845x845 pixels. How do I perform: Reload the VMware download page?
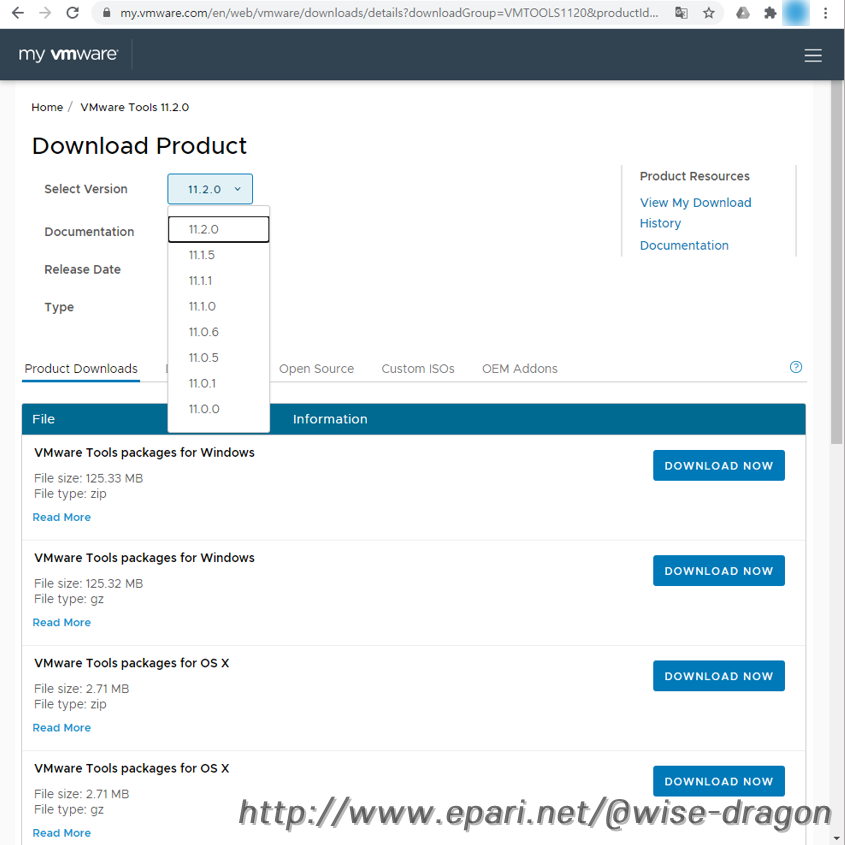(73, 13)
